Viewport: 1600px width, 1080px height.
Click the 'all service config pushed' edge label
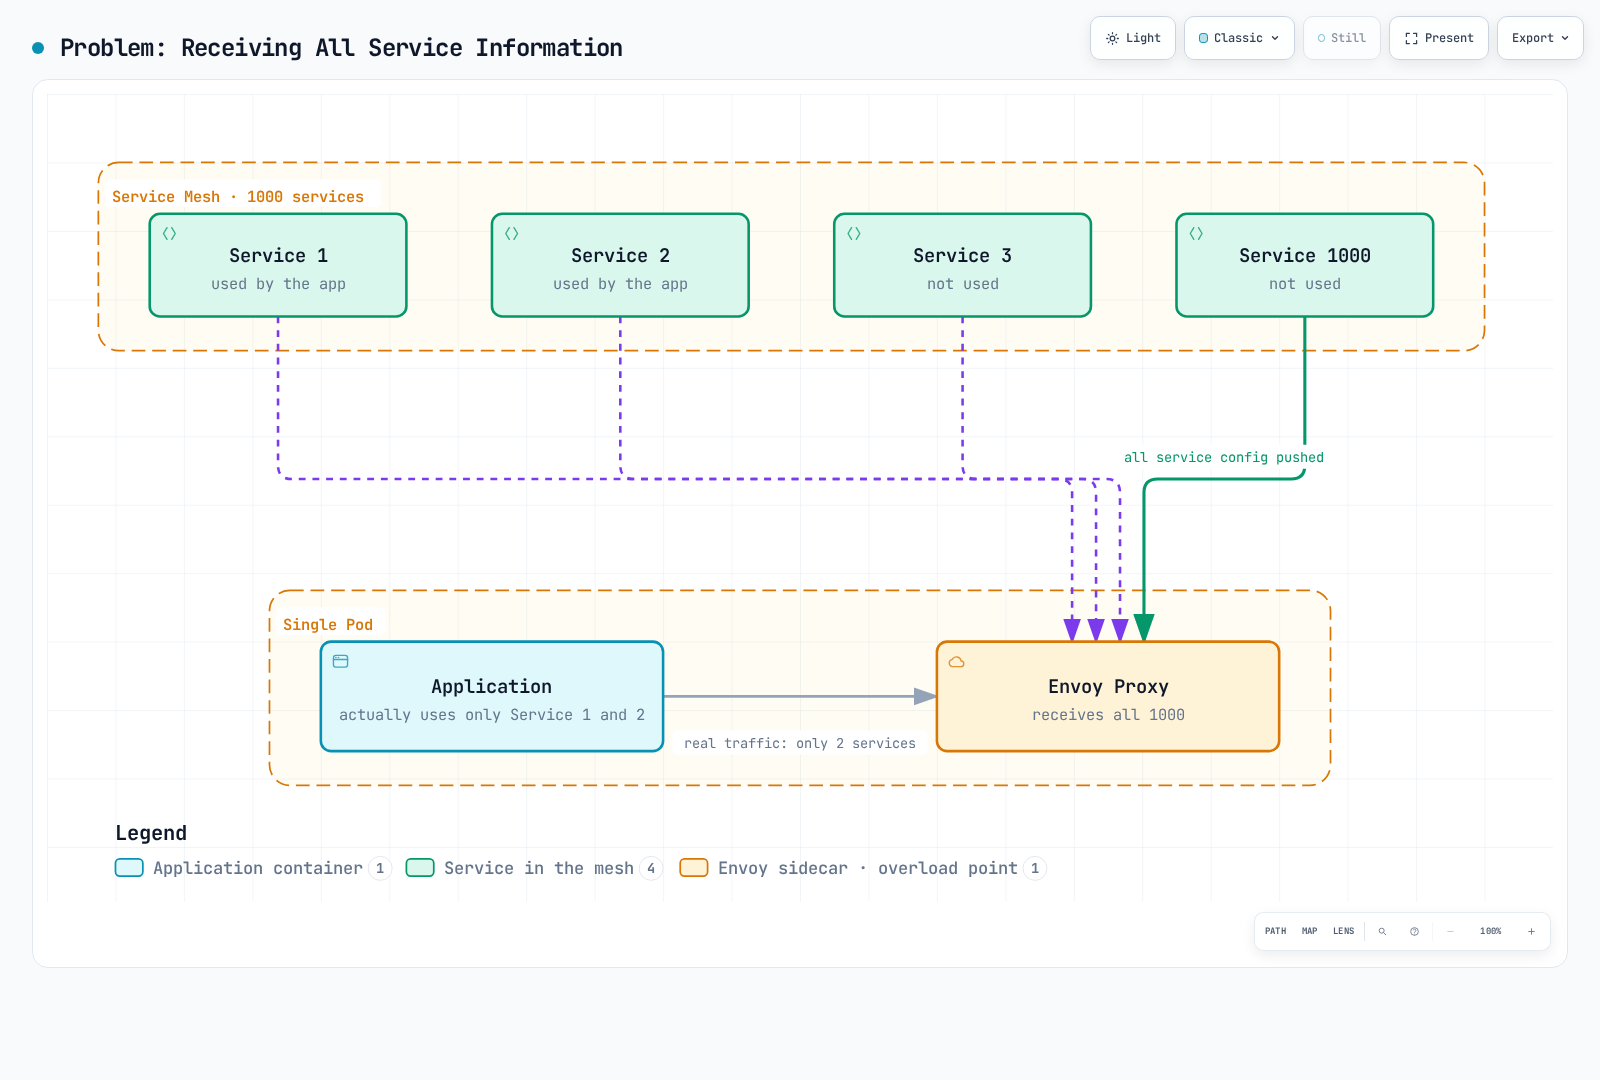(x=1224, y=457)
